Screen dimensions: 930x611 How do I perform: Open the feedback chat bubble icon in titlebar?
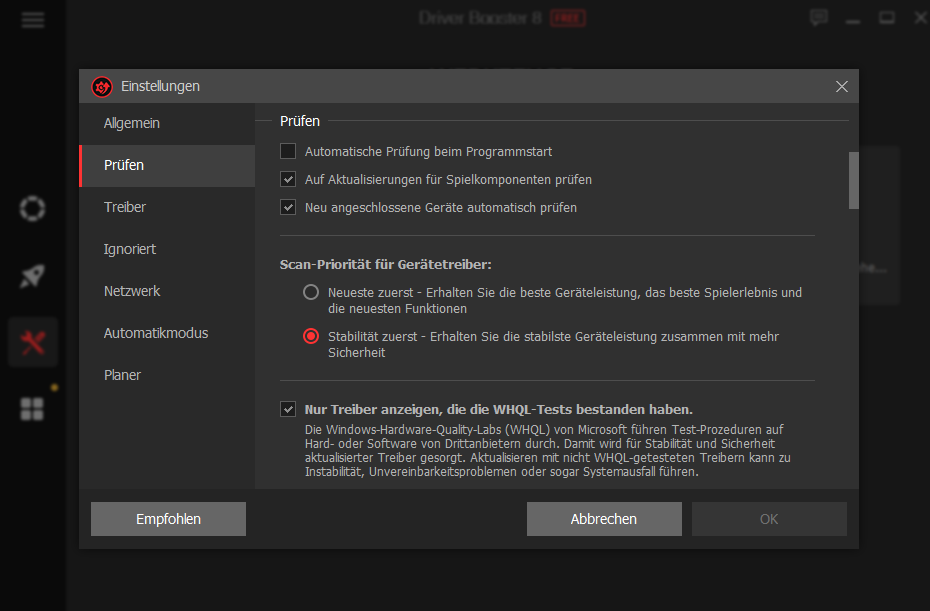(818, 17)
